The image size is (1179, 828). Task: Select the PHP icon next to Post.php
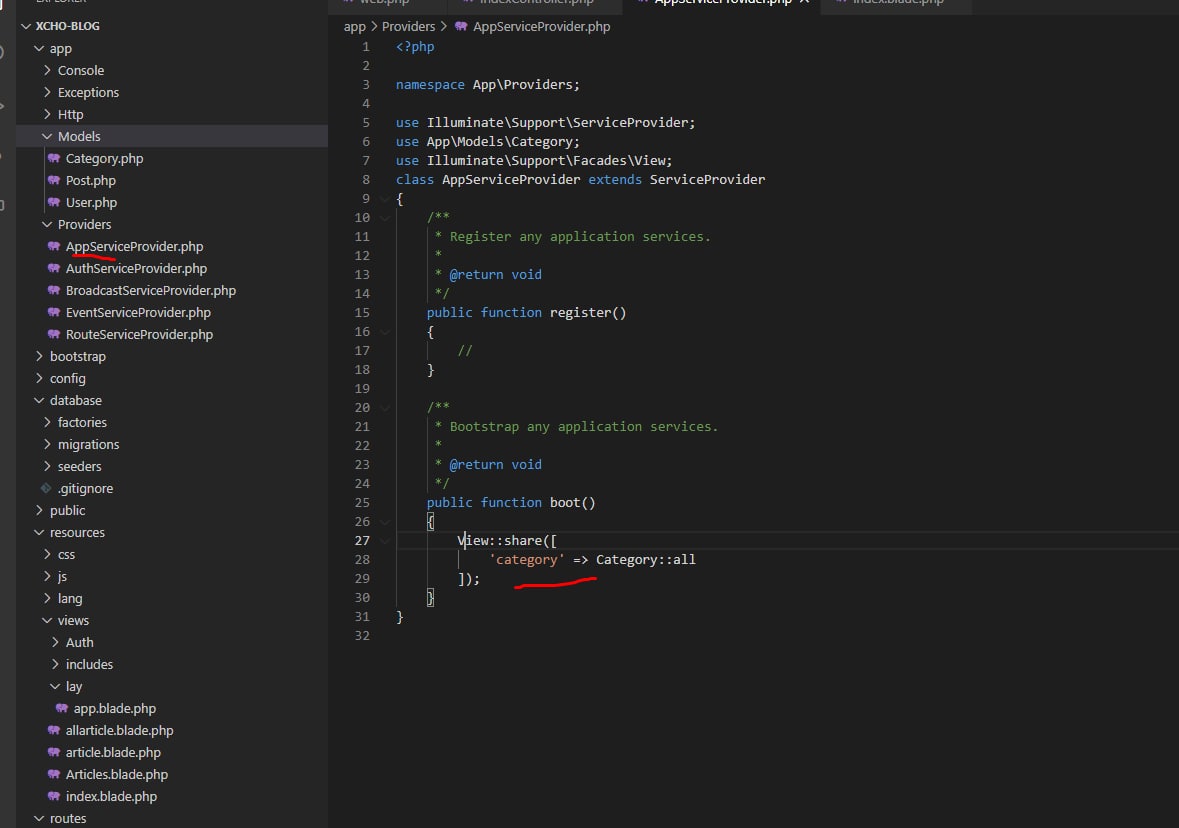pyautogui.click(x=54, y=181)
